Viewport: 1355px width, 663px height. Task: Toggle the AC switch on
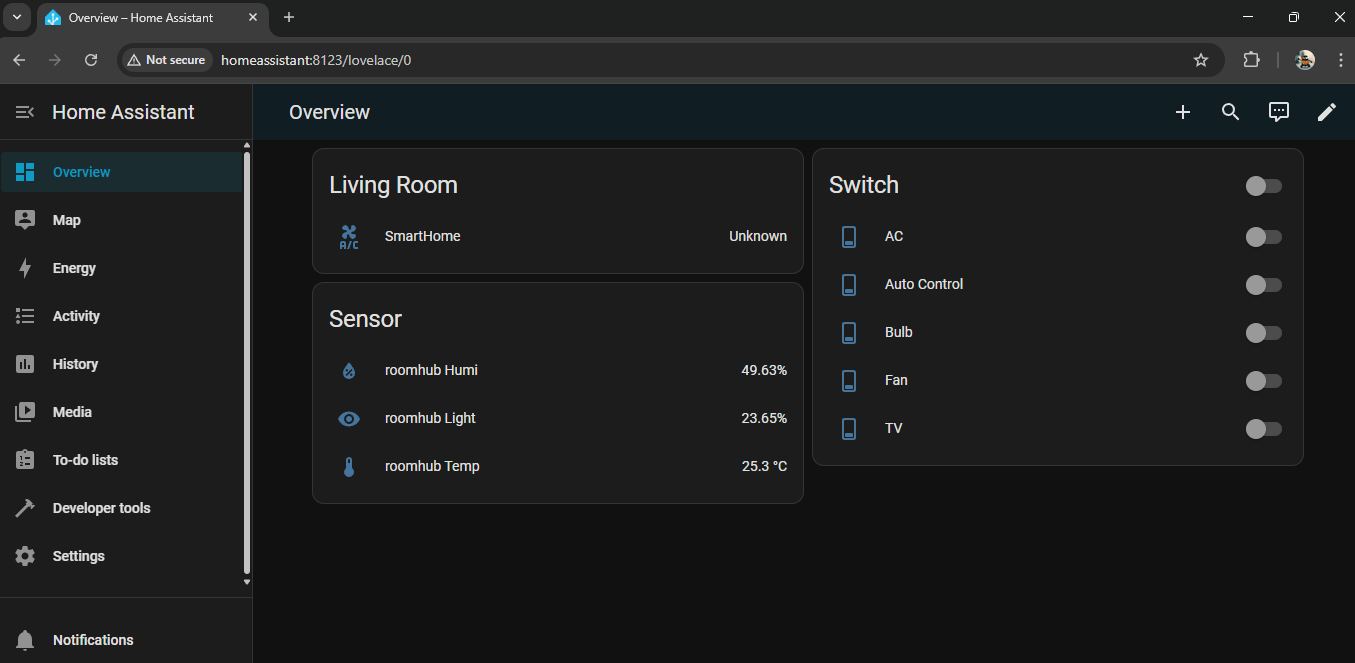pos(1263,237)
